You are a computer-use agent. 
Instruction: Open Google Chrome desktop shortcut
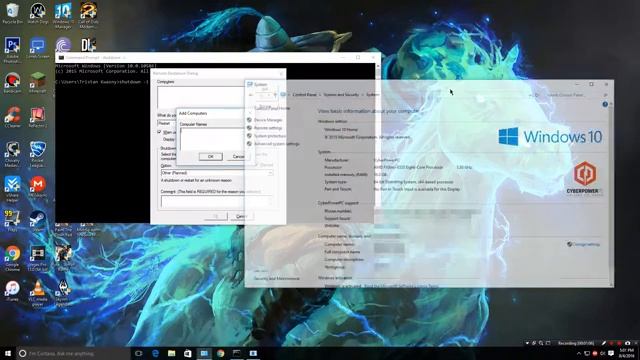coord(12,258)
